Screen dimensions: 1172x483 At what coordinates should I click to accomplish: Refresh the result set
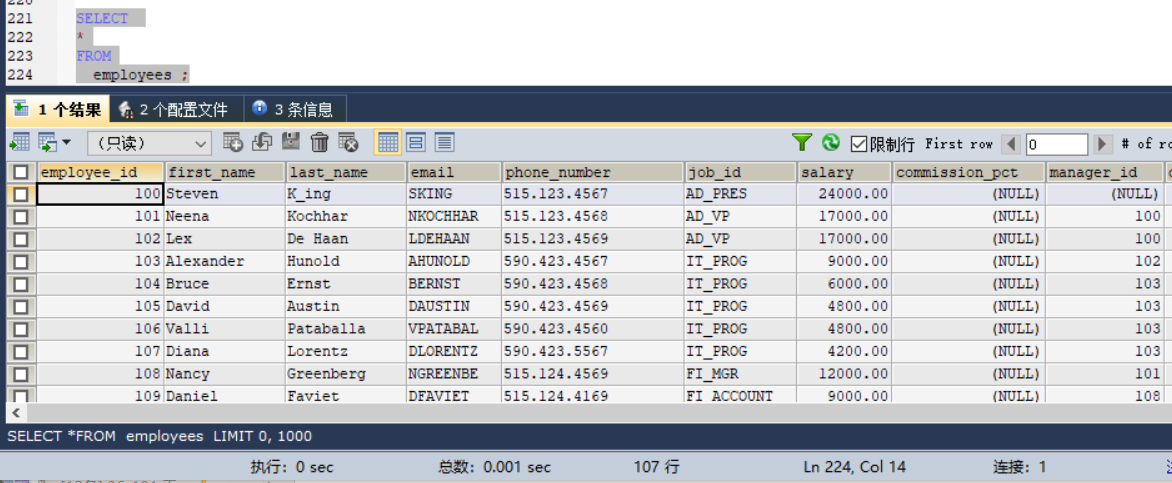[x=830, y=142]
